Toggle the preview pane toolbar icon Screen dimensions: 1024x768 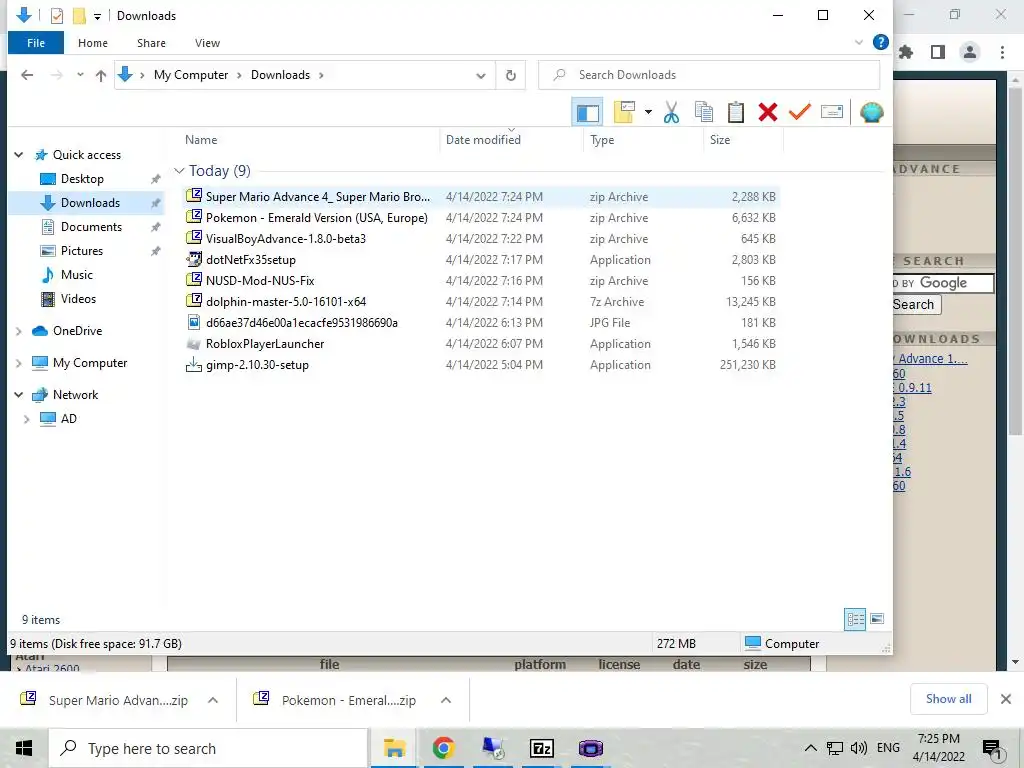[x=586, y=112]
